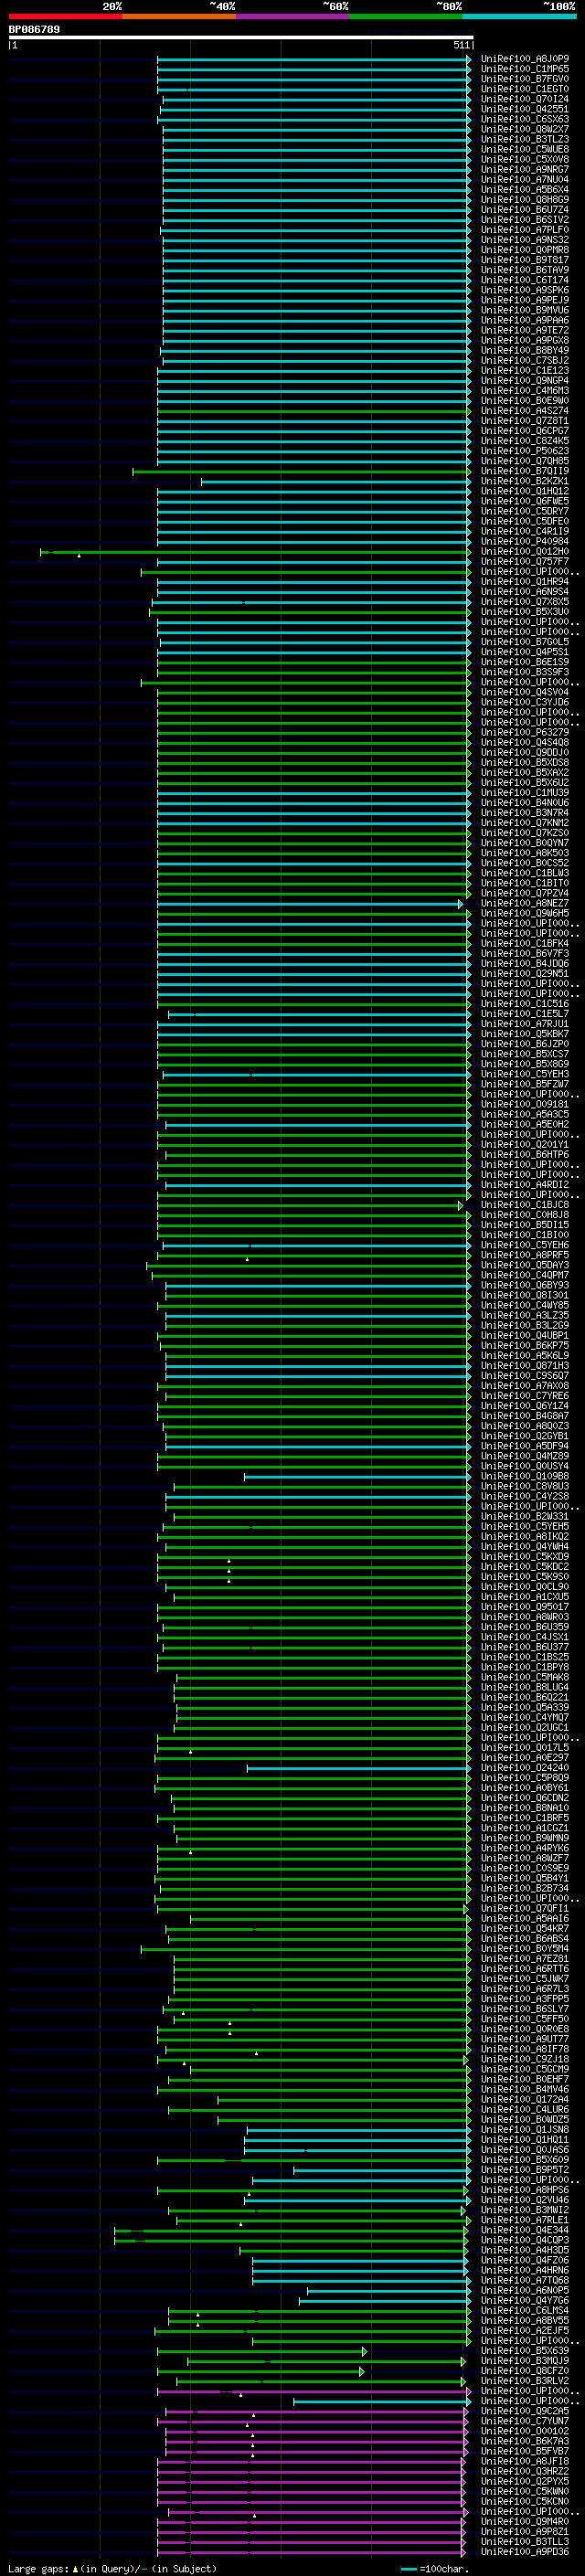Viewport: 585px width, 2576px height.
Task: Open the UniRef100_Q95017 entry
Action: click(x=525, y=1607)
